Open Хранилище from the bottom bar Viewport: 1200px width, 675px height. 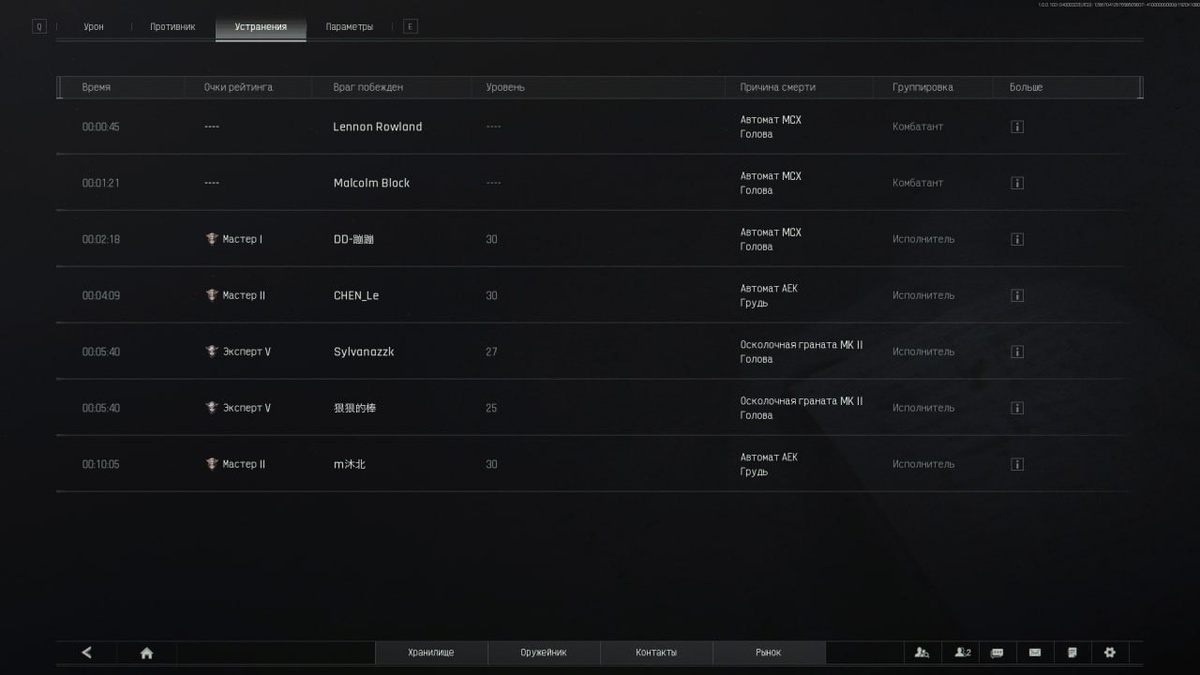(431, 653)
